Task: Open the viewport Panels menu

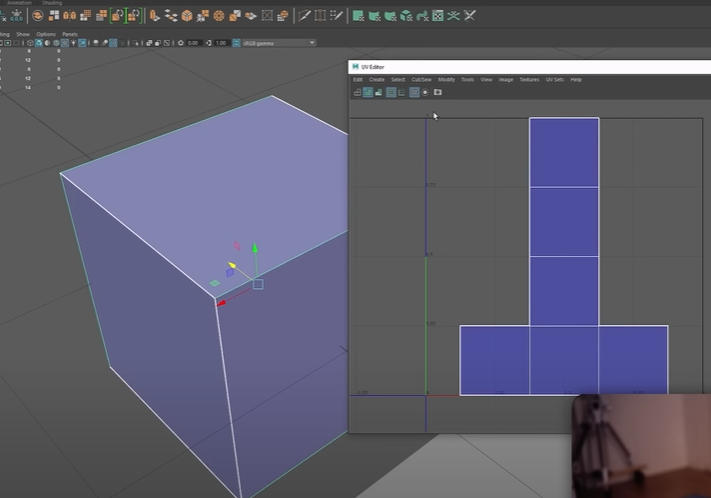Action: tap(70, 34)
